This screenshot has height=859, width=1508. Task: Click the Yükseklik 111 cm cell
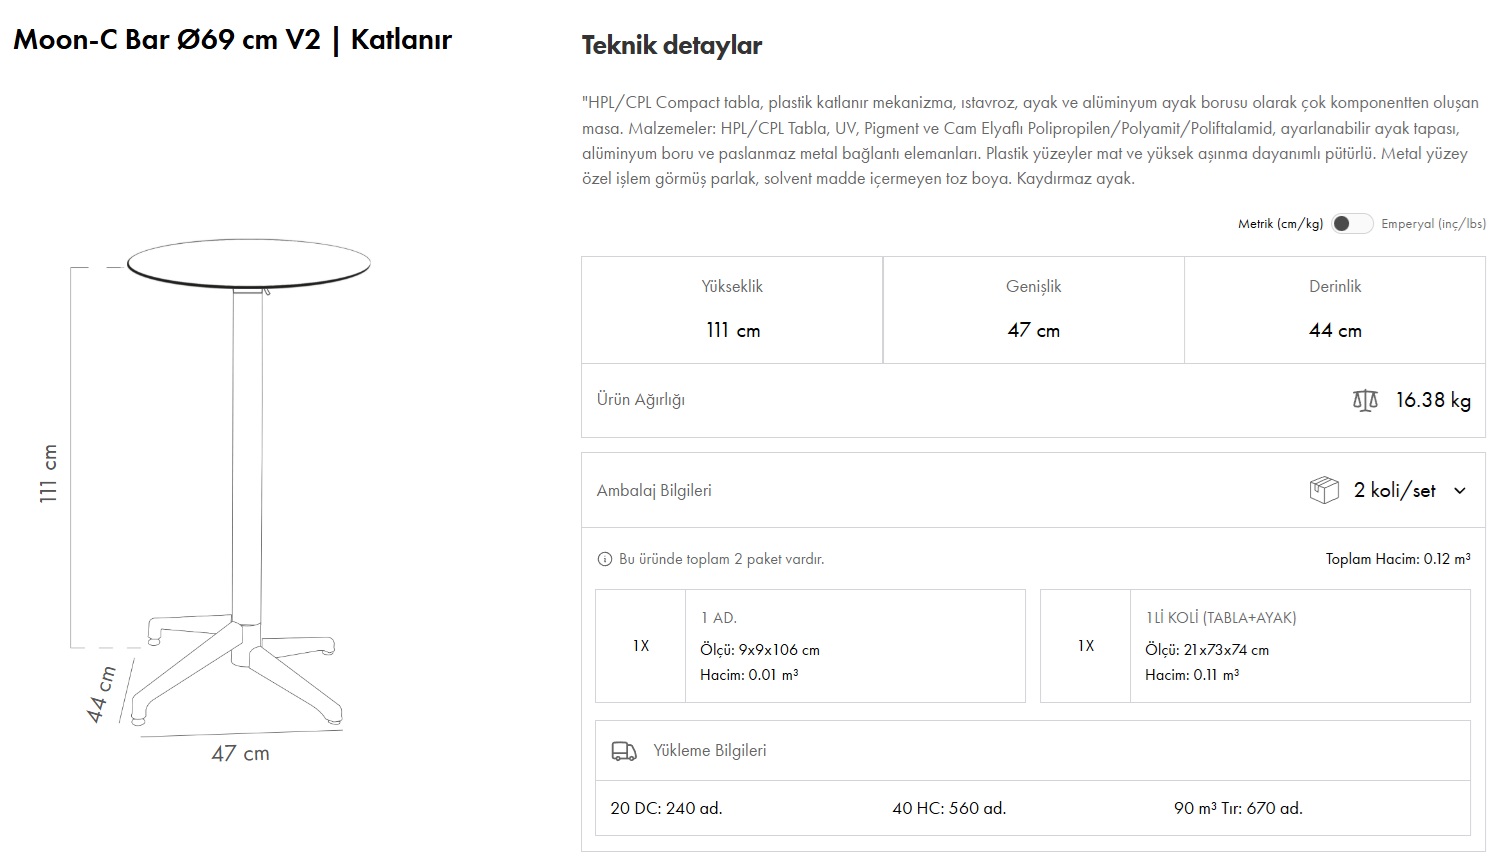click(x=732, y=310)
